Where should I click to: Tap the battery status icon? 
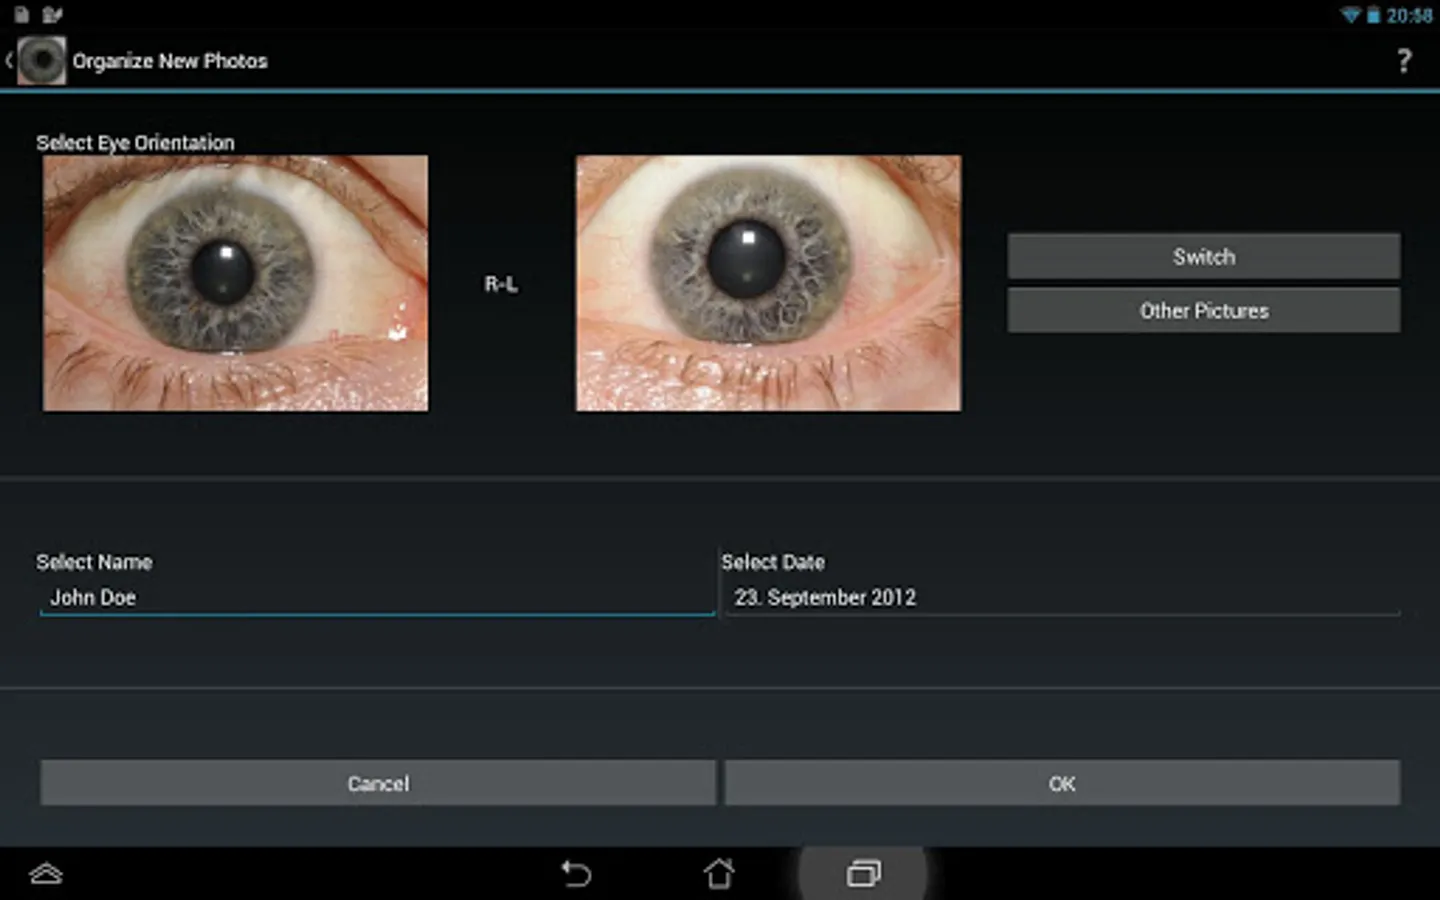point(1373,15)
